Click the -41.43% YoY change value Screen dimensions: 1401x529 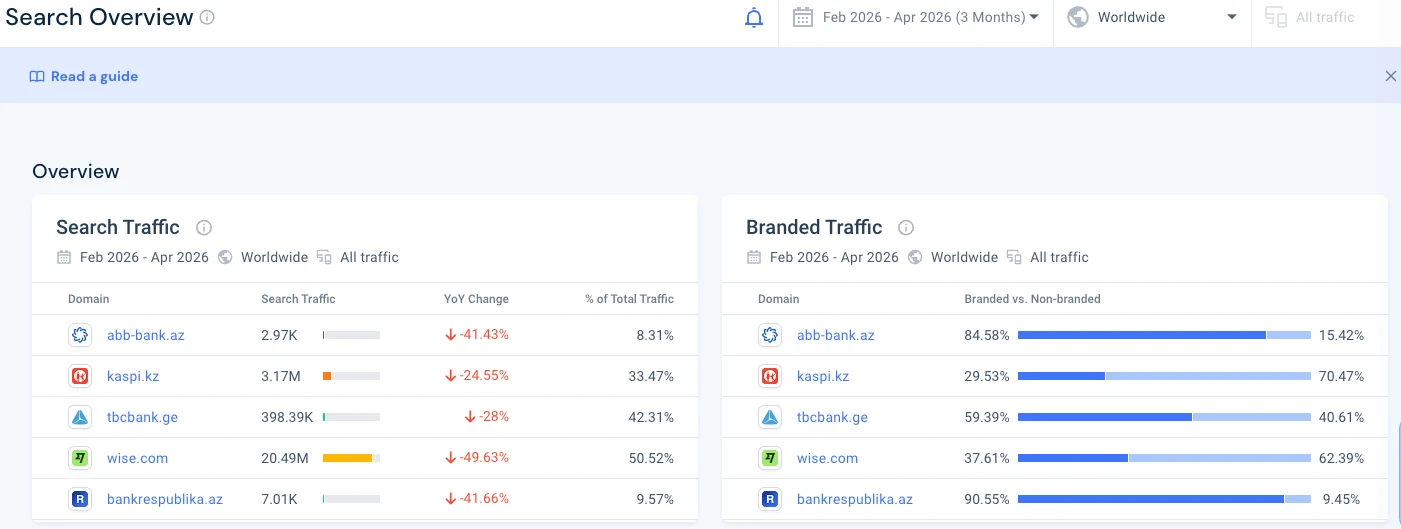(x=477, y=335)
